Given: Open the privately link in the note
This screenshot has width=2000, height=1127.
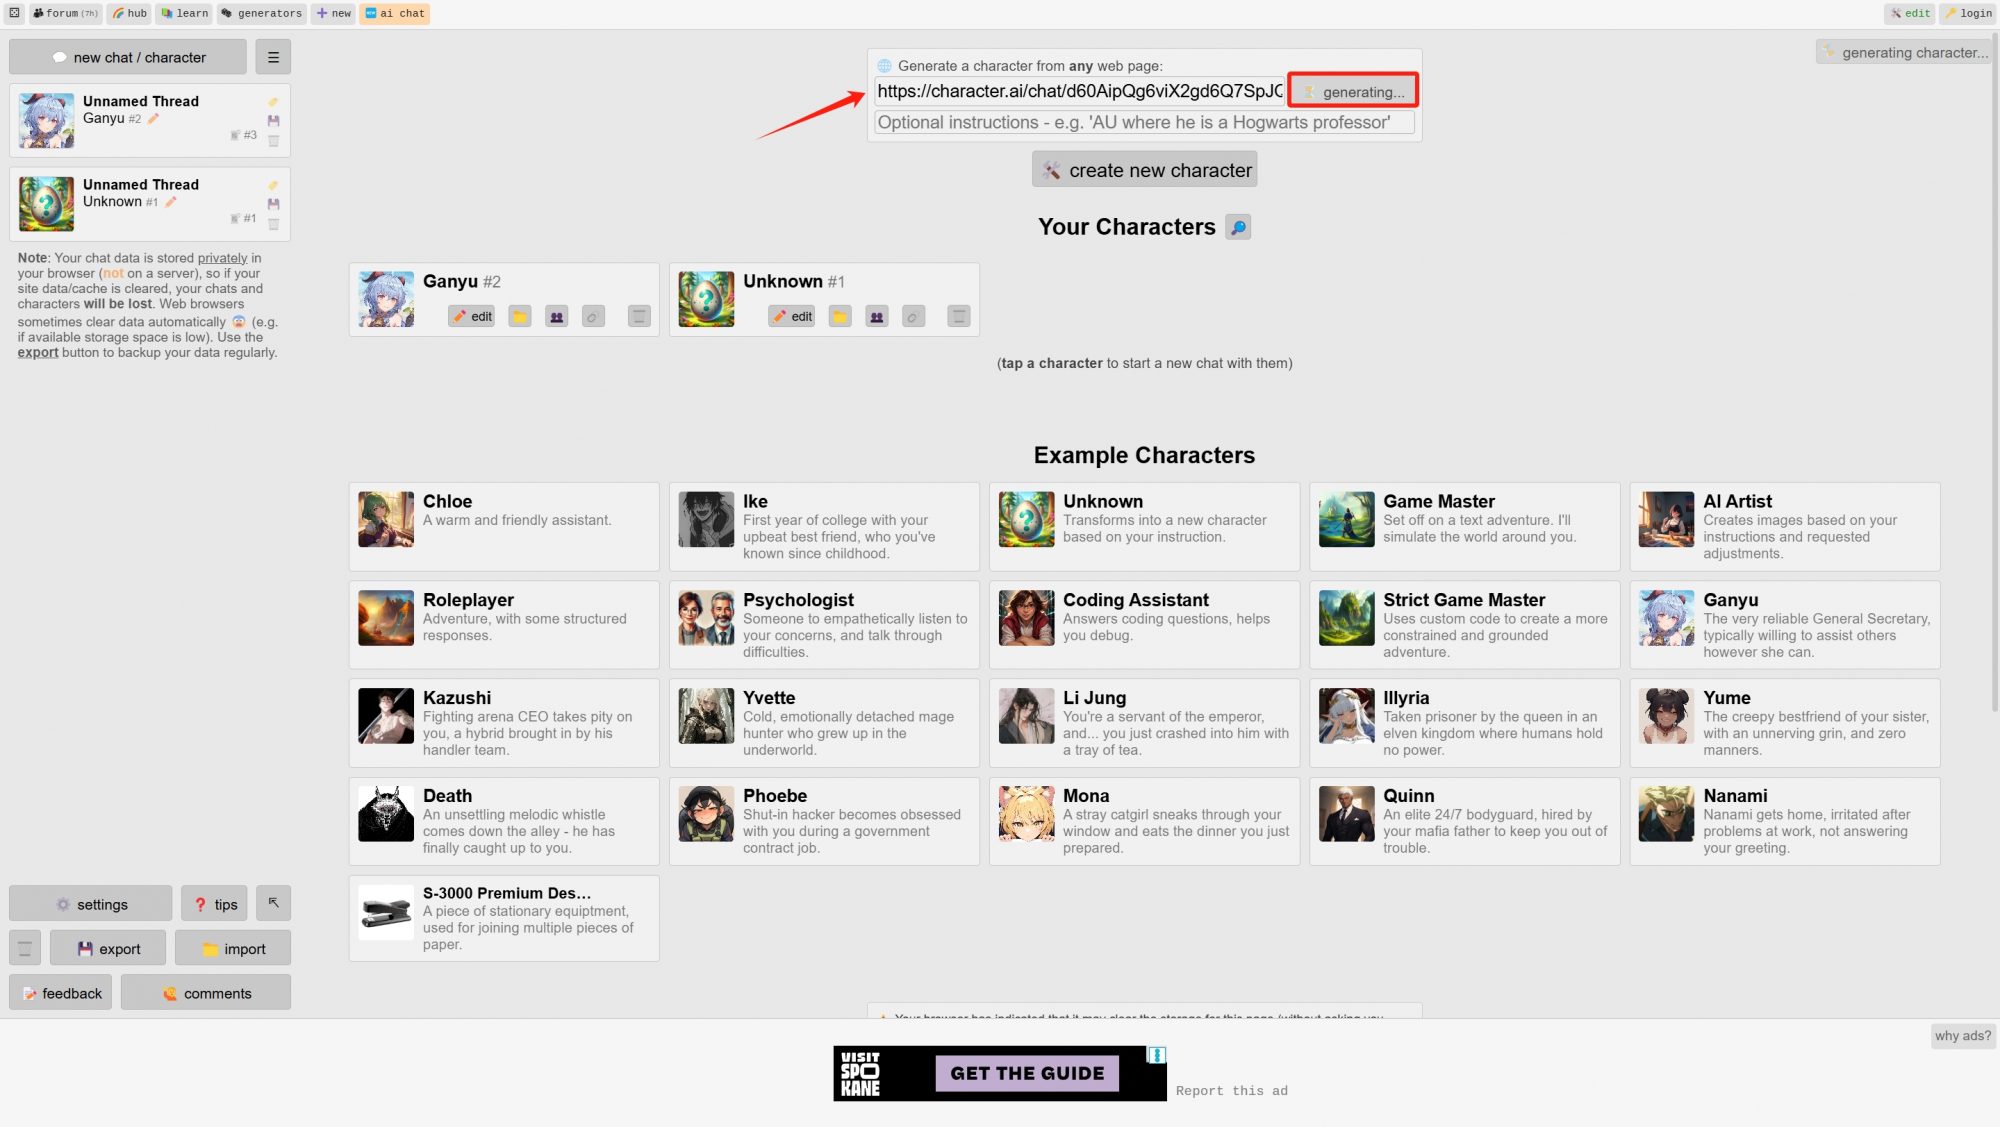Looking at the screenshot, I should tap(222, 258).
